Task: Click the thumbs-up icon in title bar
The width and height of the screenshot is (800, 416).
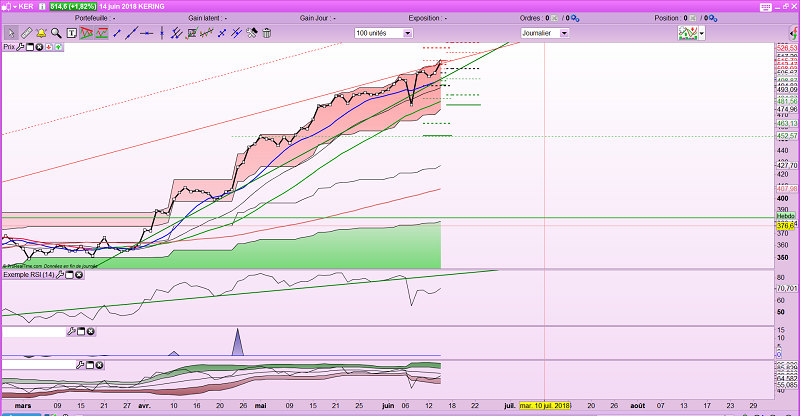Action: (6, 7)
